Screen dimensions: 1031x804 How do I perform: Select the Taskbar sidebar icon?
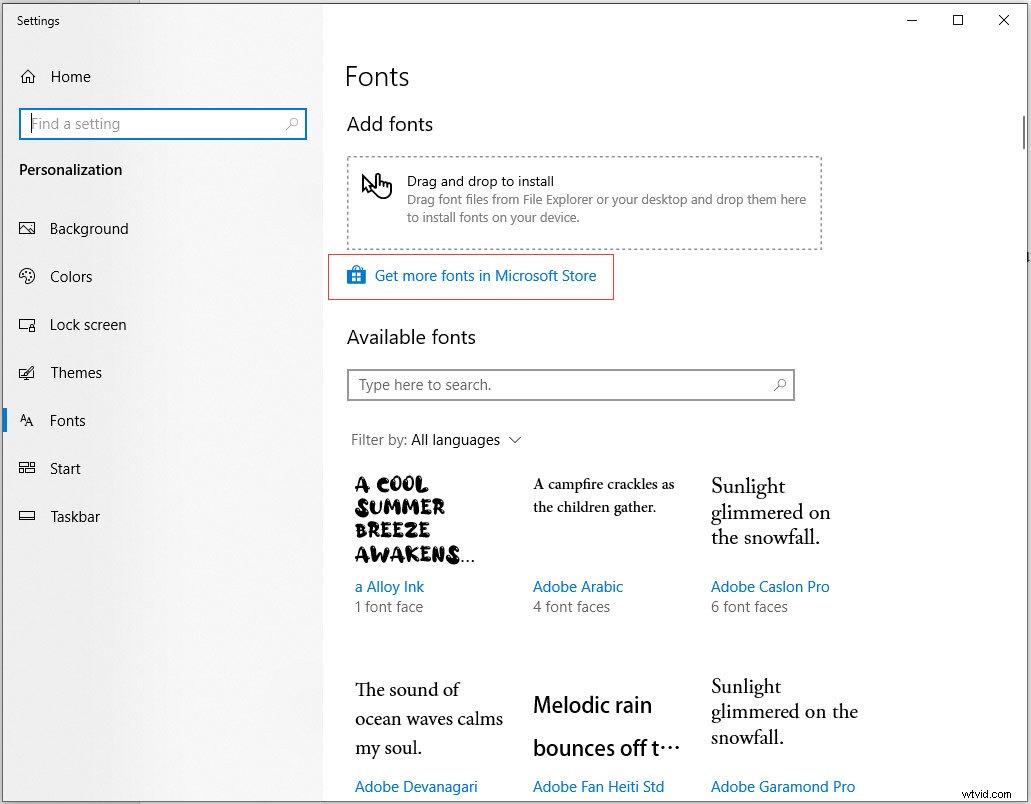point(27,517)
